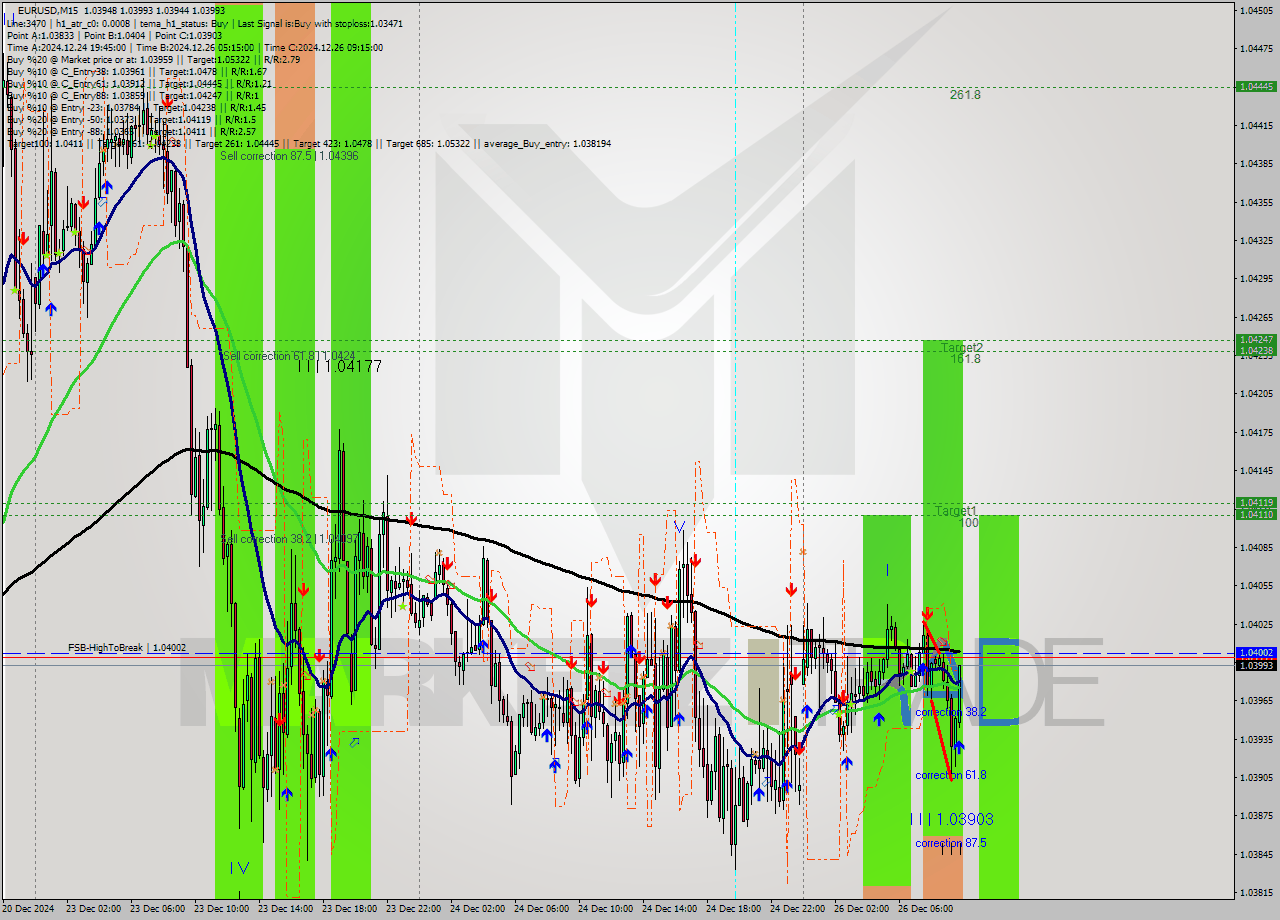Select the 'Target2' label
This screenshot has height=920, width=1280.
point(961,347)
